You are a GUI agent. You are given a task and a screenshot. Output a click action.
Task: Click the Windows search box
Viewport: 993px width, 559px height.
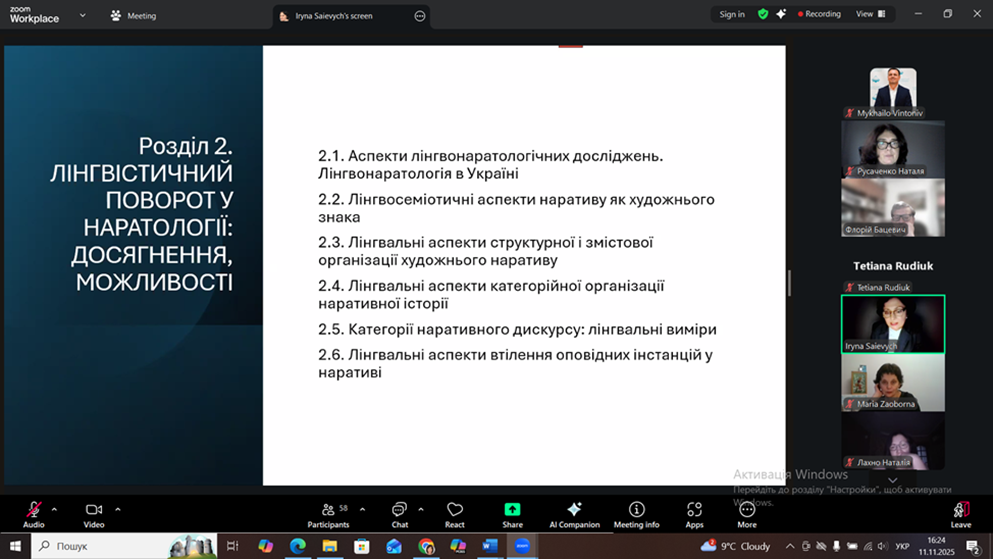pyautogui.click(x=100, y=547)
